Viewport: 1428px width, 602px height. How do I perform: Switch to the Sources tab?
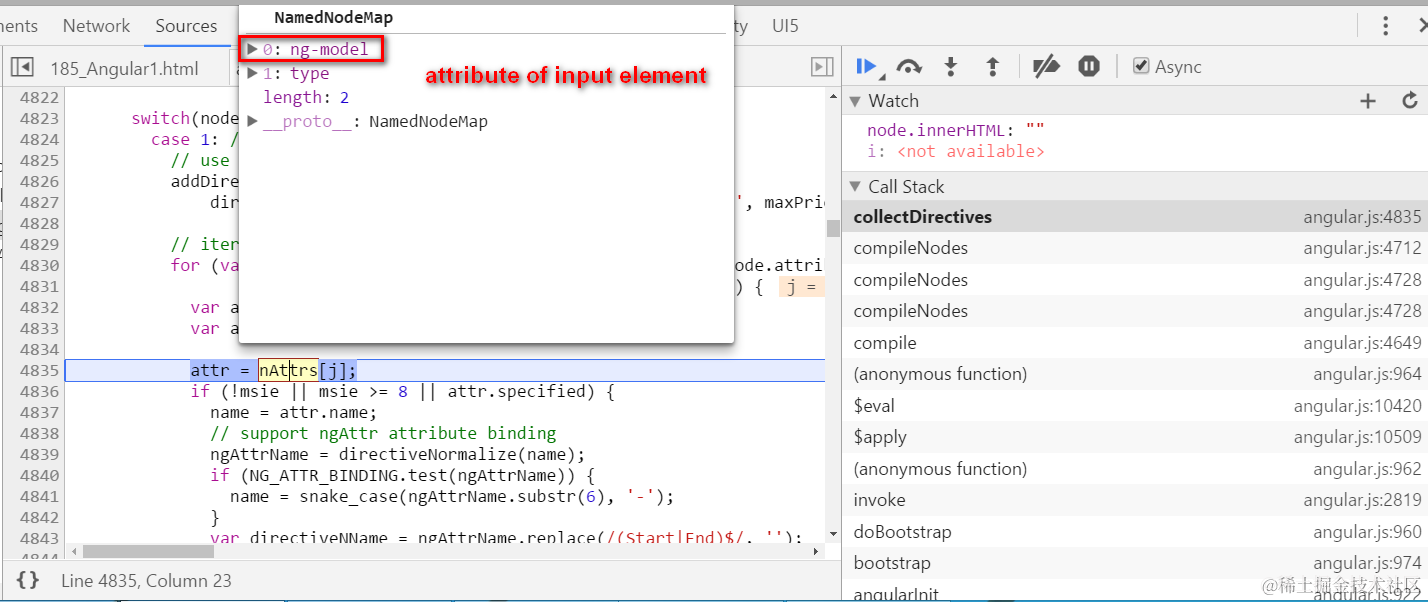pos(186,26)
